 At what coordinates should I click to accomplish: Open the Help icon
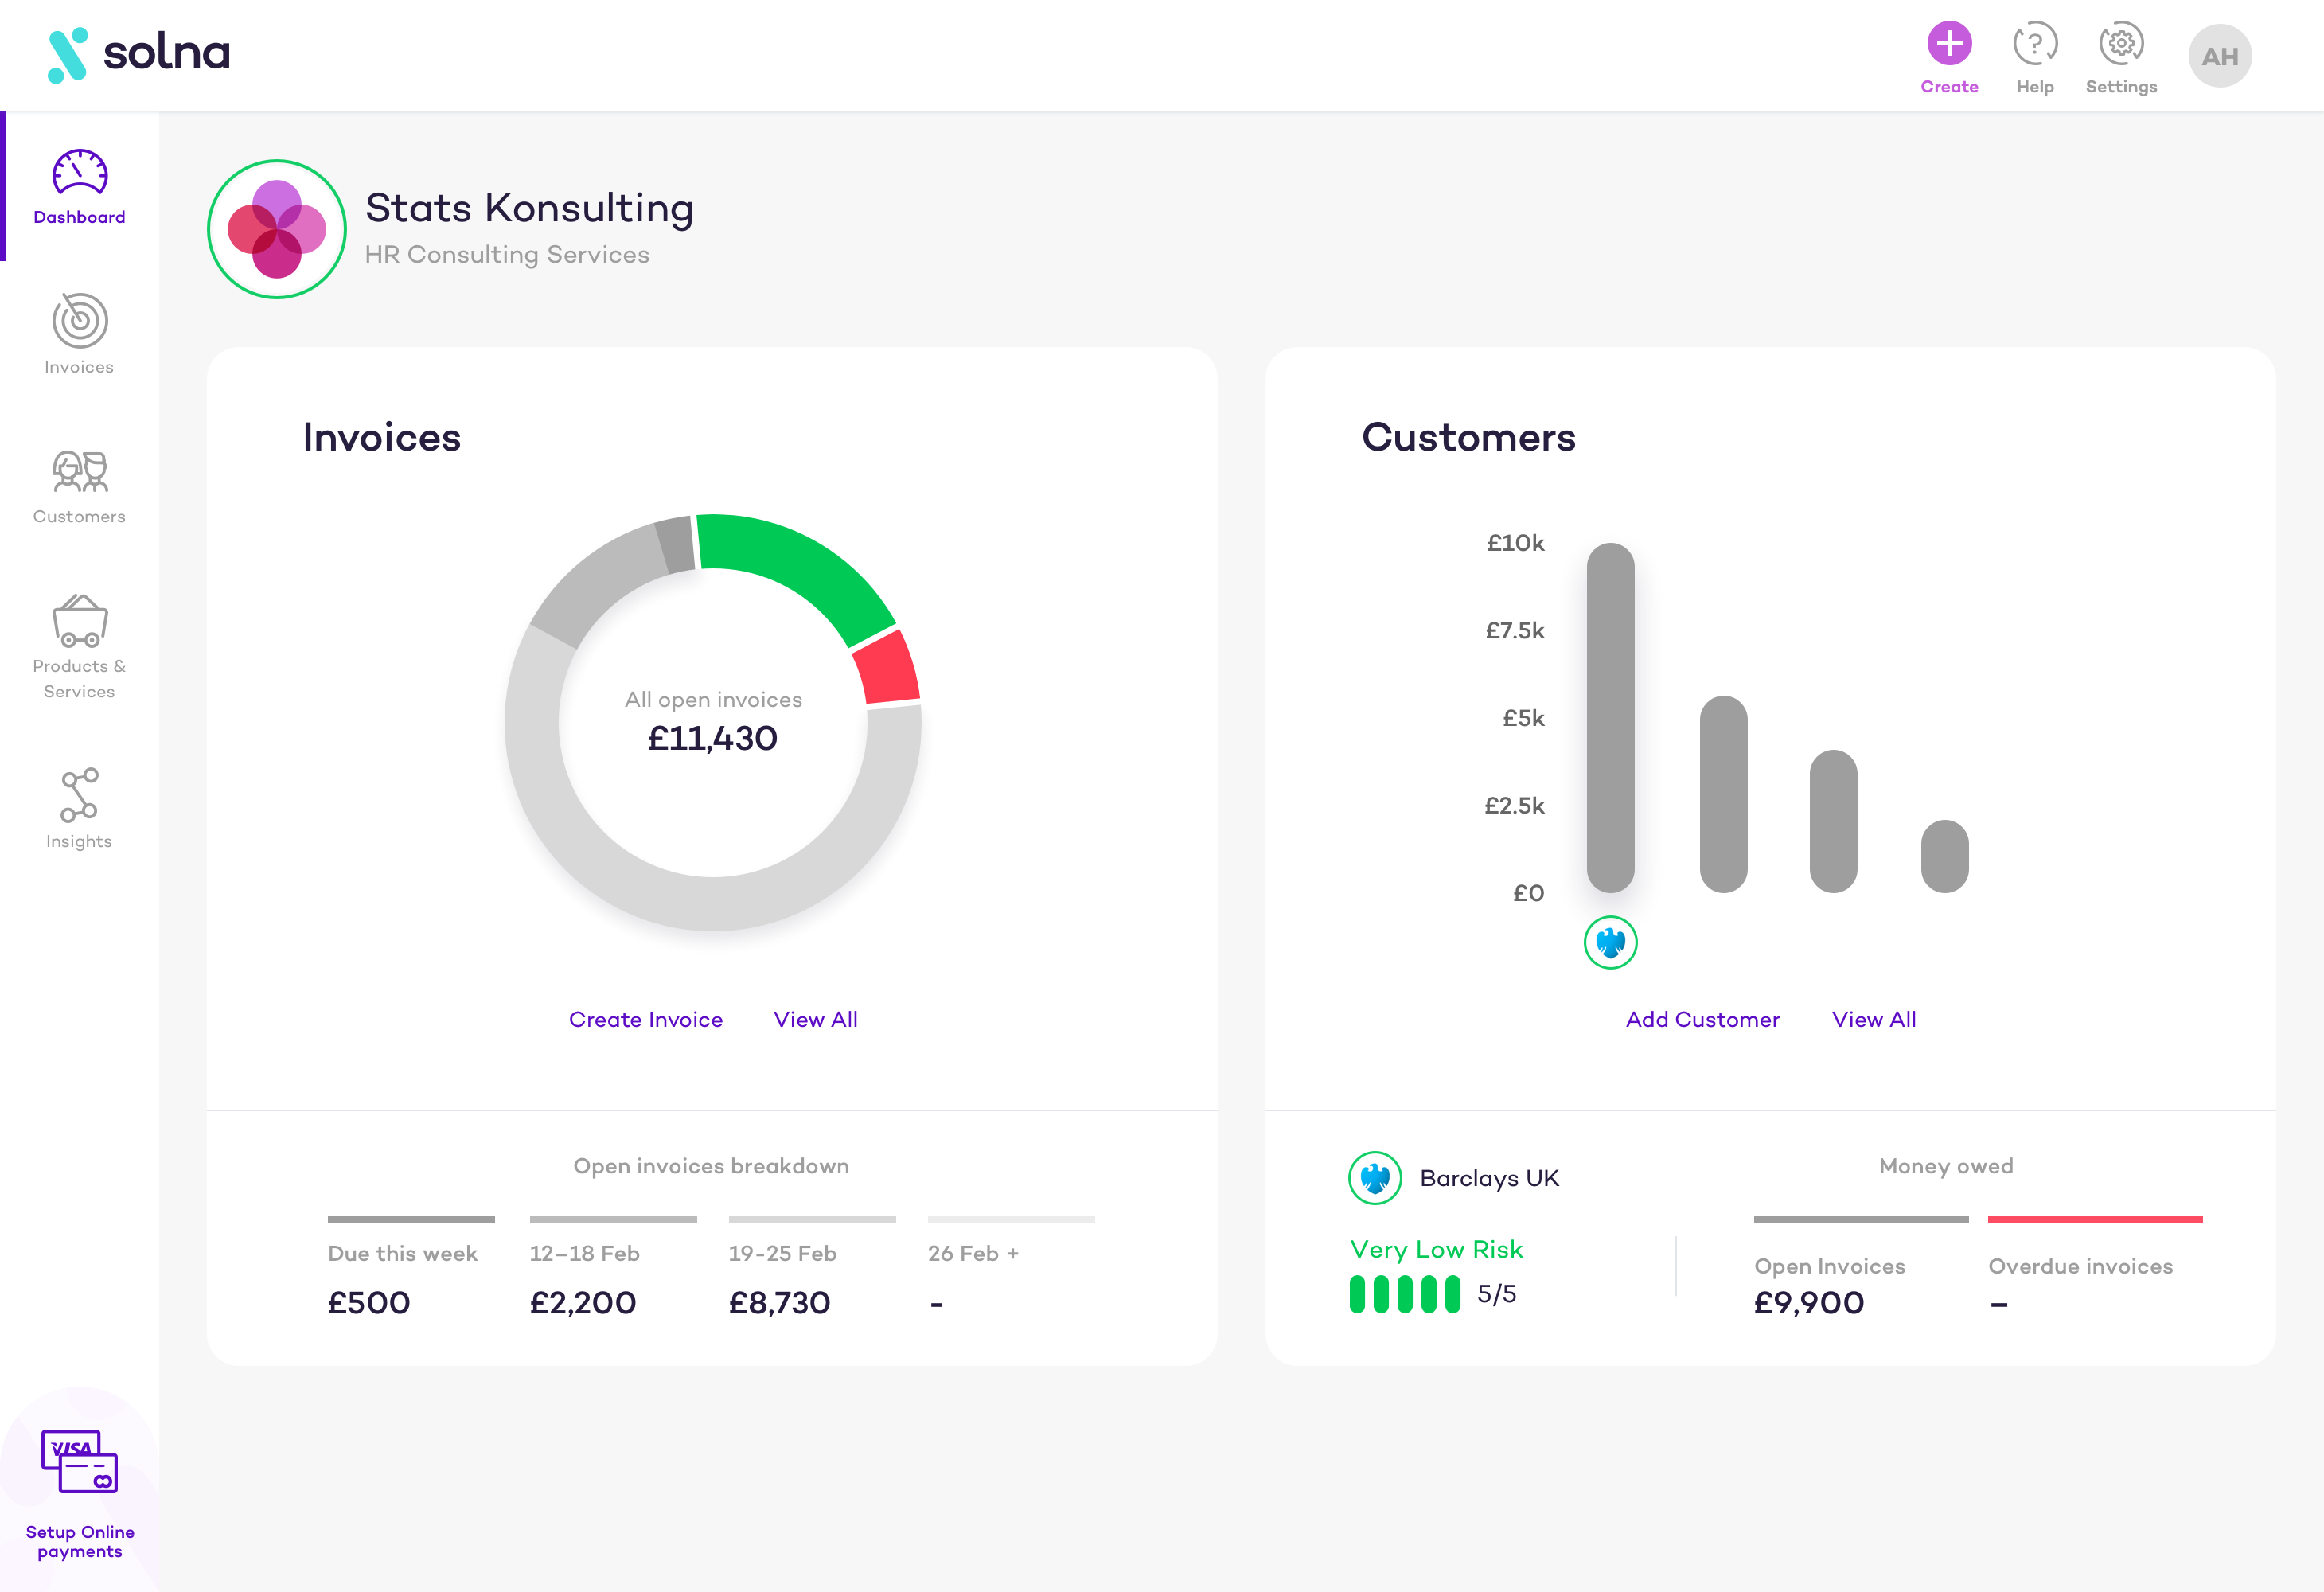[2034, 44]
